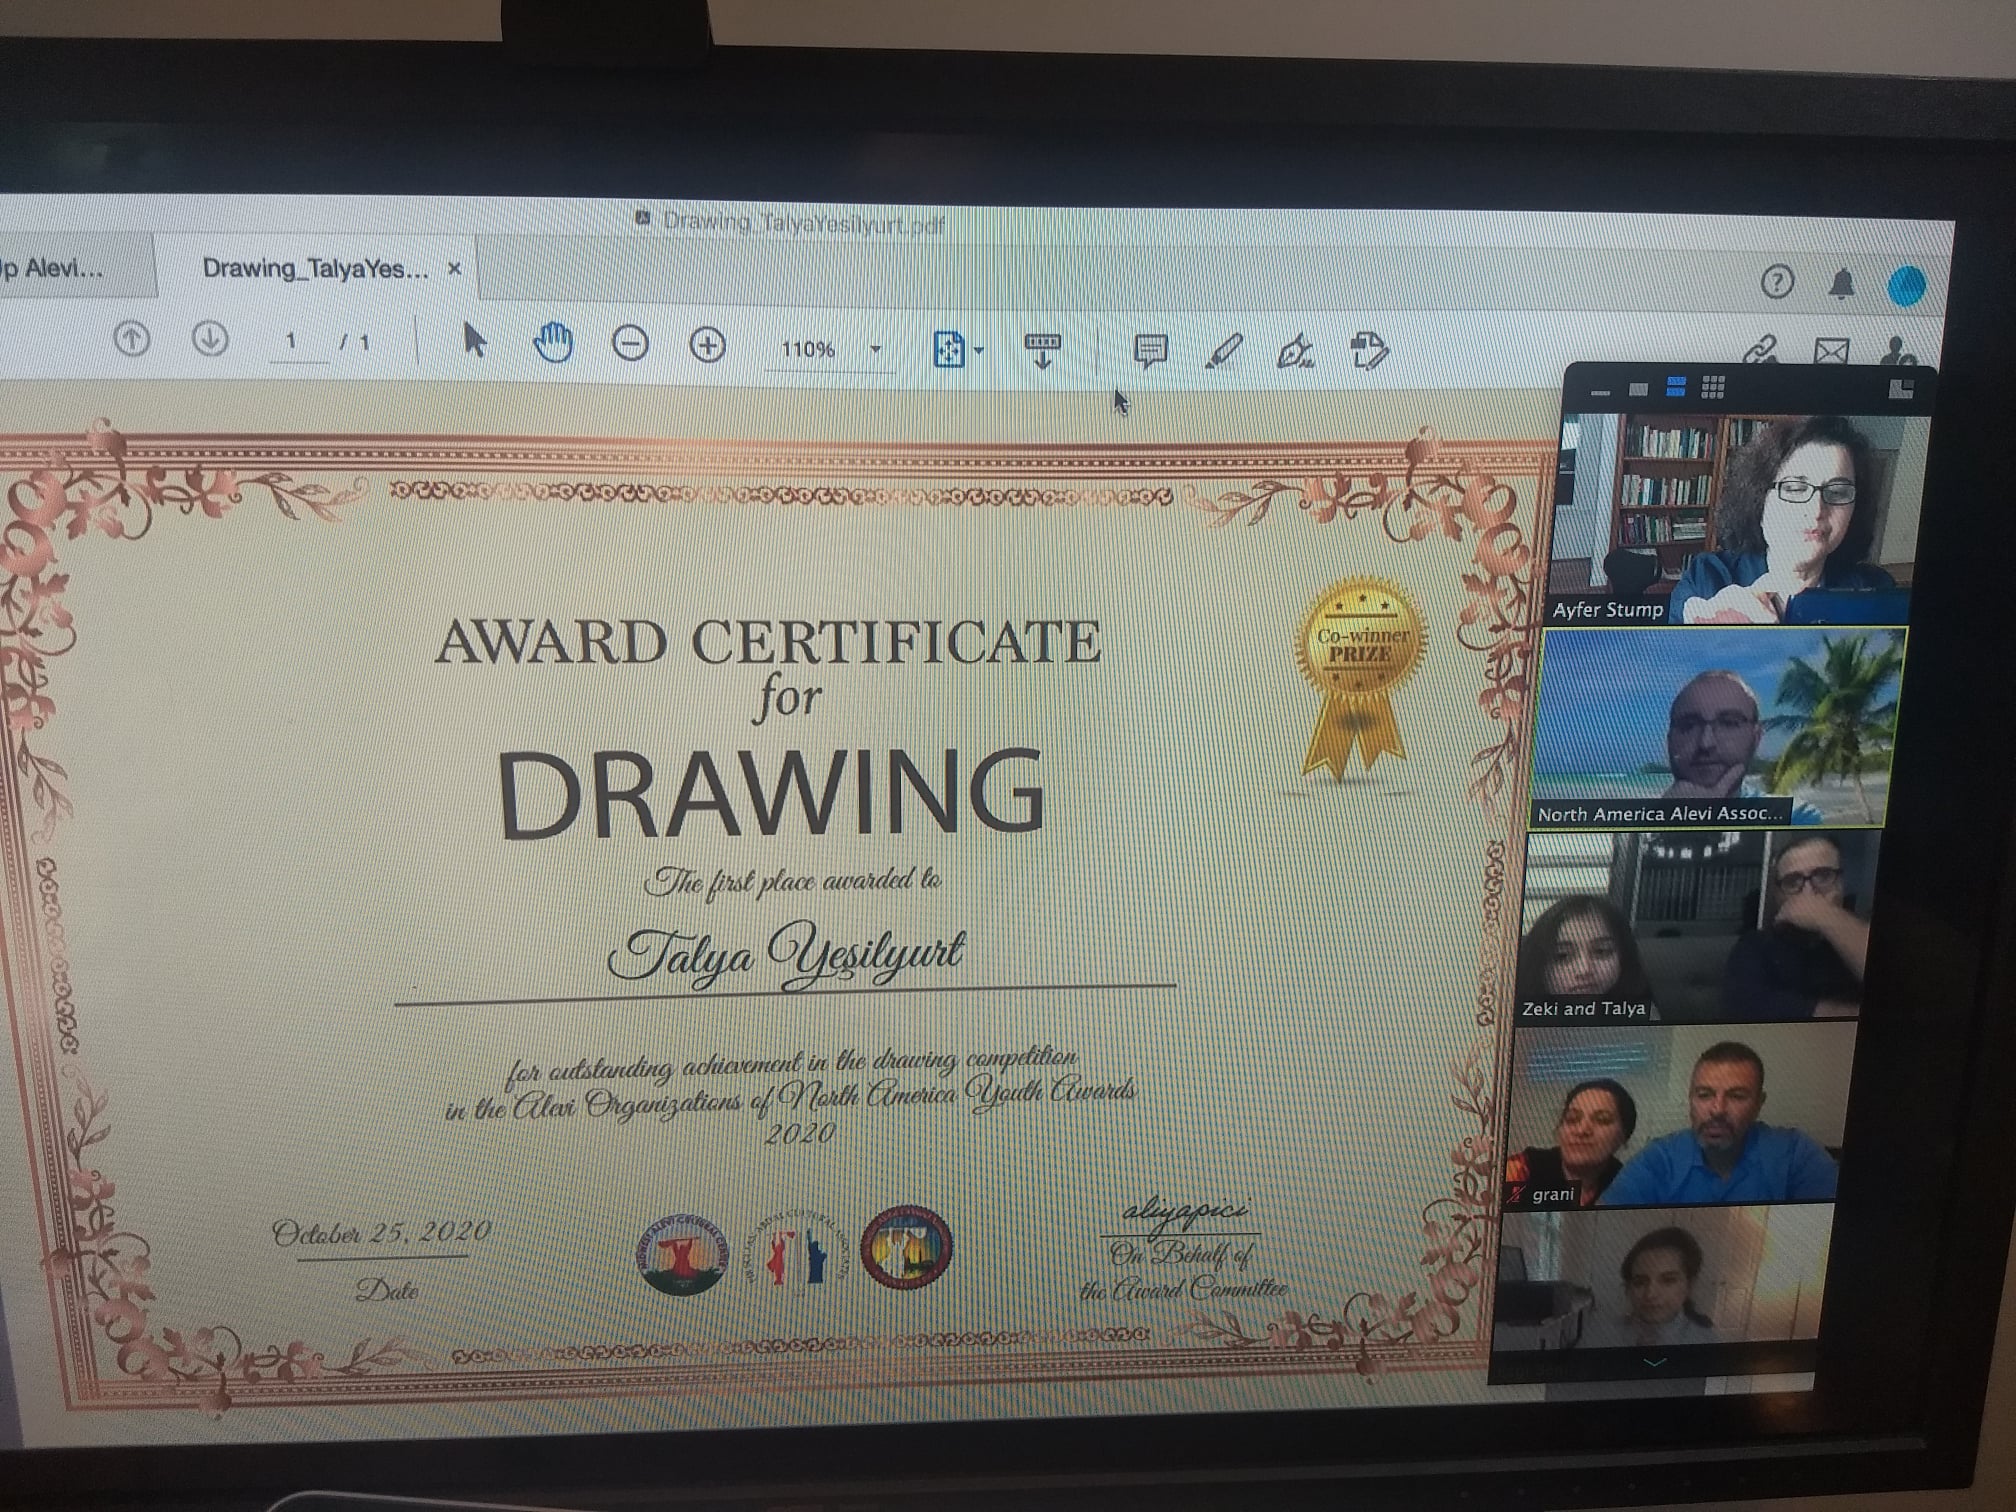2016x1512 pixels.
Task: Open the Sign document tool
Action: (1296, 352)
